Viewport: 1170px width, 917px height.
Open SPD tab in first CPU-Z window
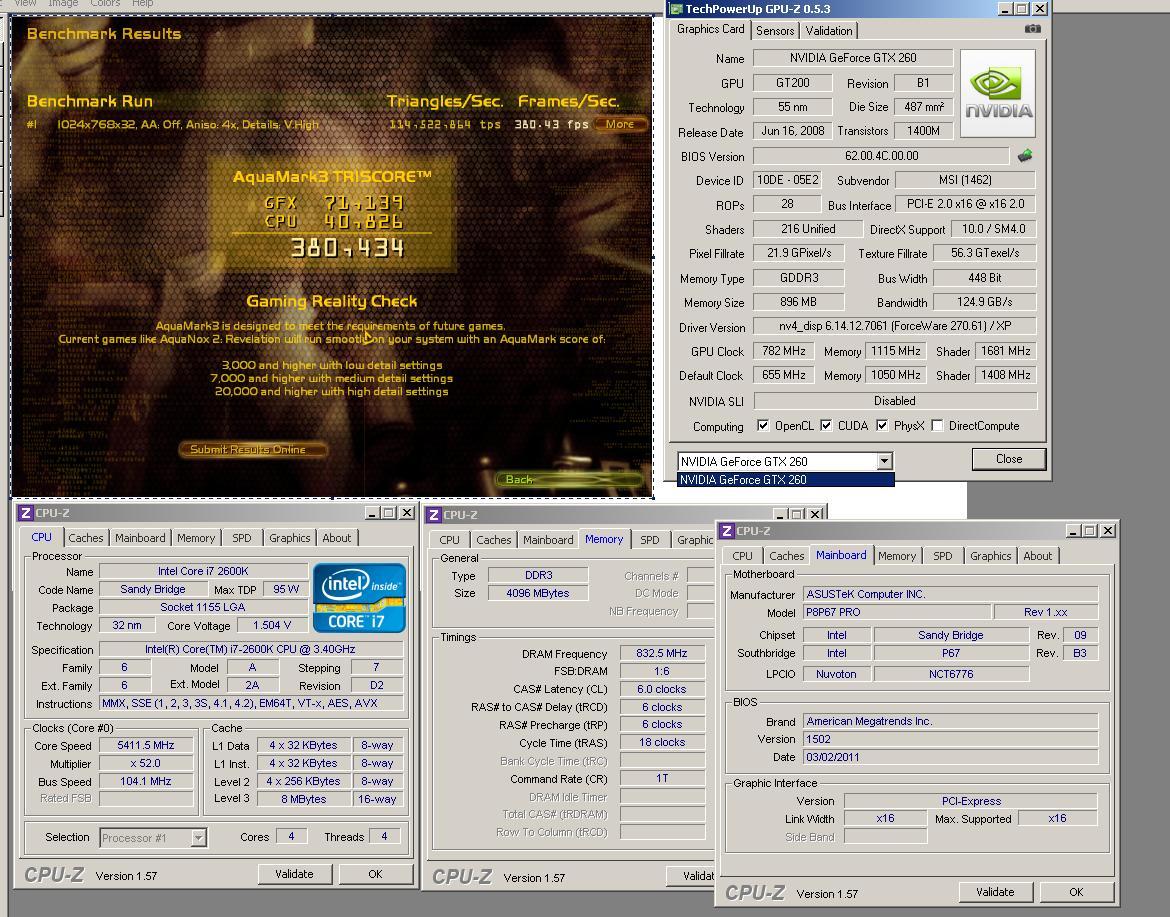(x=242, y=538)
